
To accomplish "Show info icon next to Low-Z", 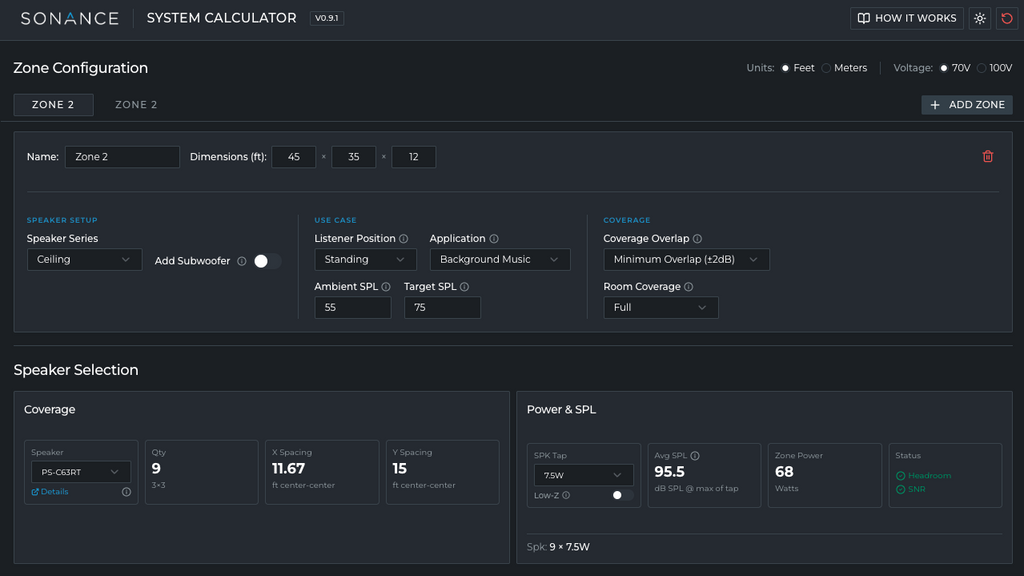I will click(566, 495).
